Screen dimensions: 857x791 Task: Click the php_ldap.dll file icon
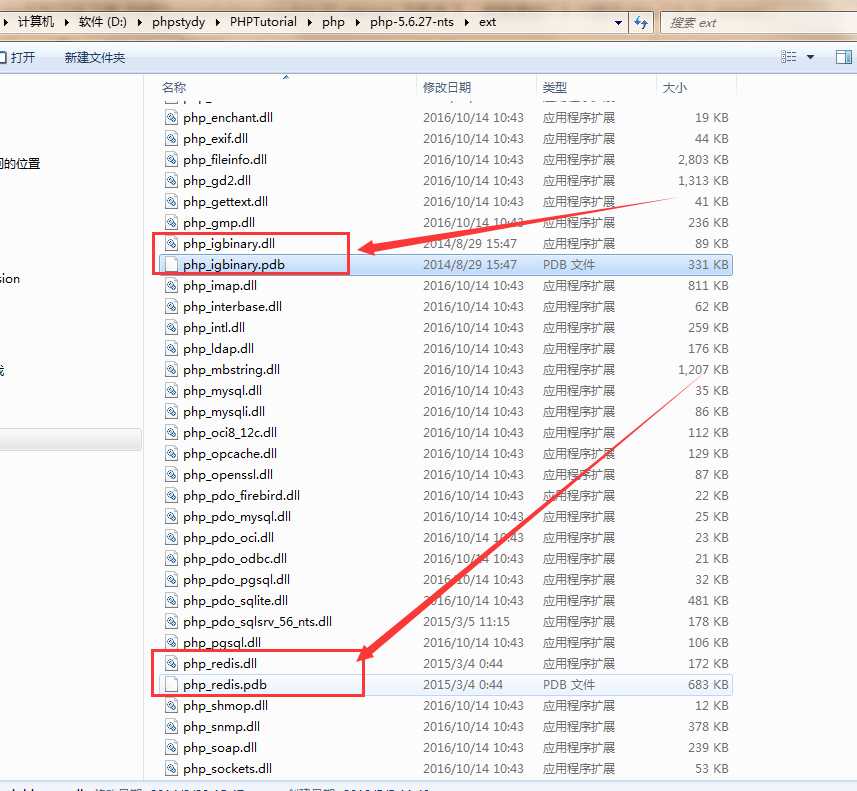pos(172,349)
